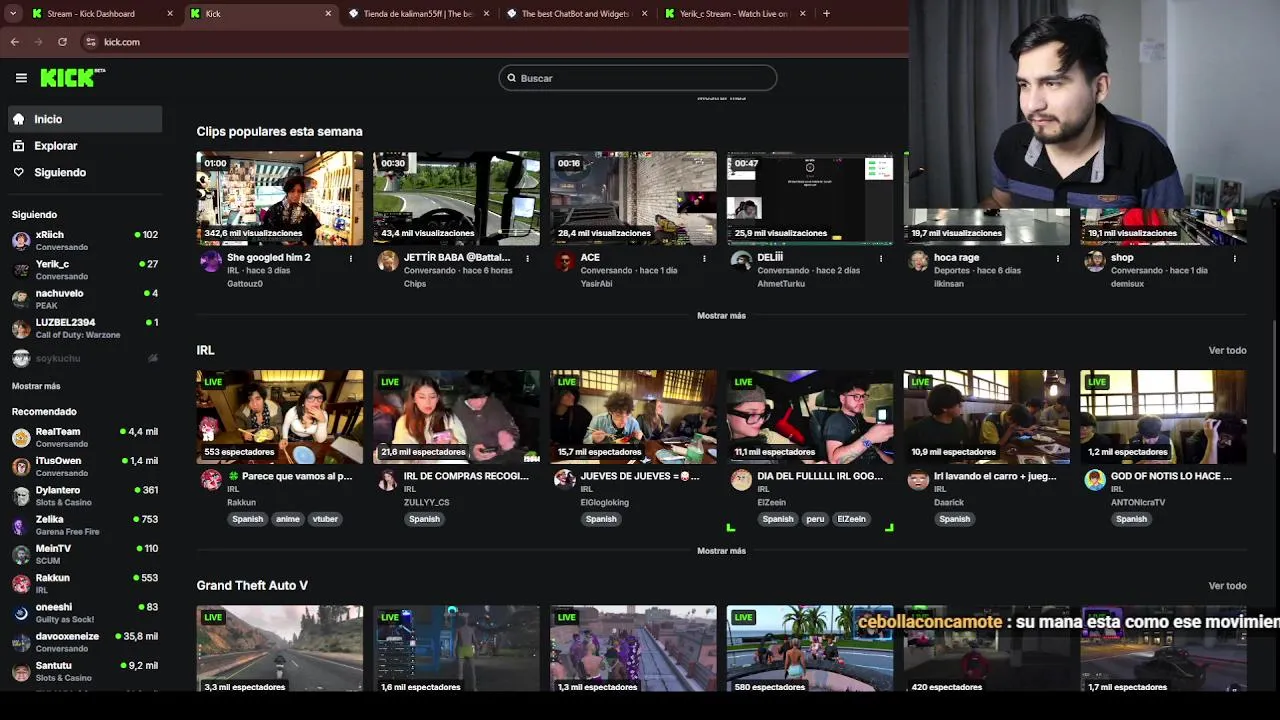Click Chips clip channel avatar
The width and height of the screenshot is (1280, 720).
(x=388, y=261)
